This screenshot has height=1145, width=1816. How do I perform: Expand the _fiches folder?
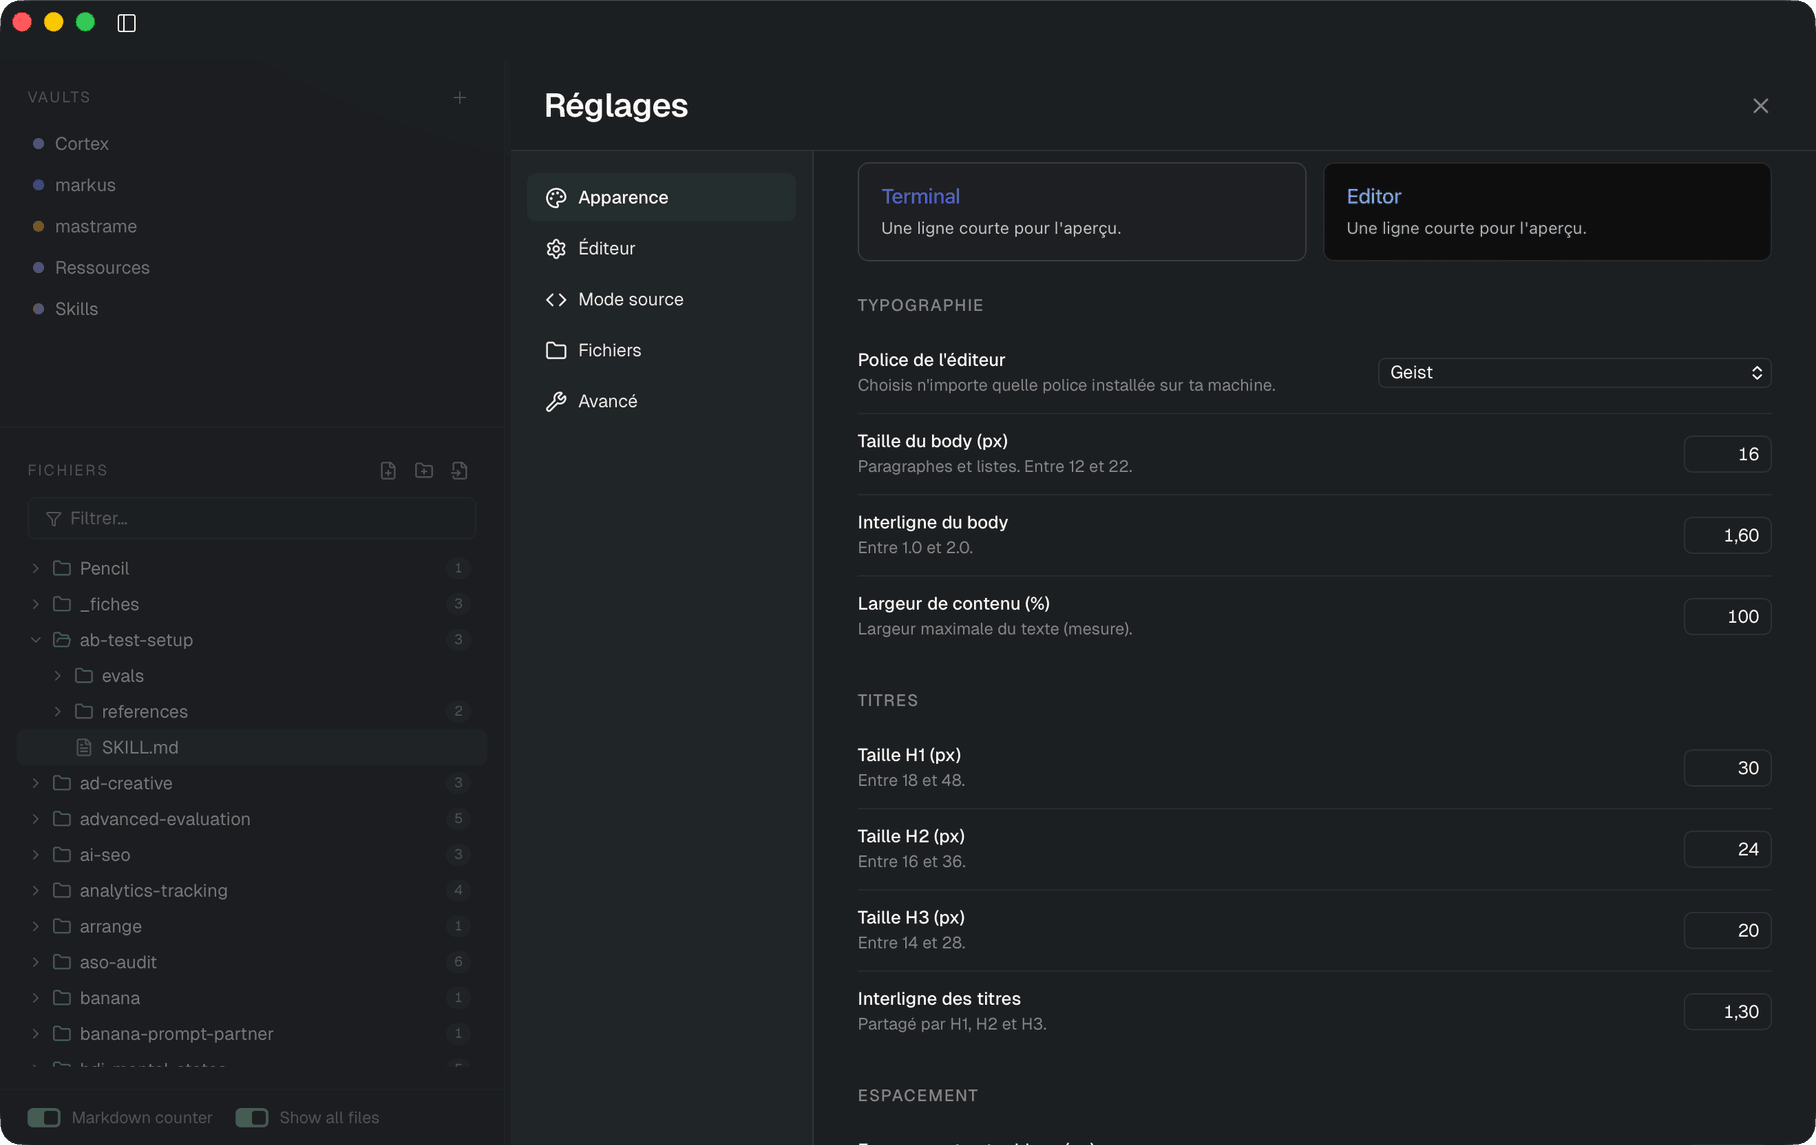click(36, 604)
